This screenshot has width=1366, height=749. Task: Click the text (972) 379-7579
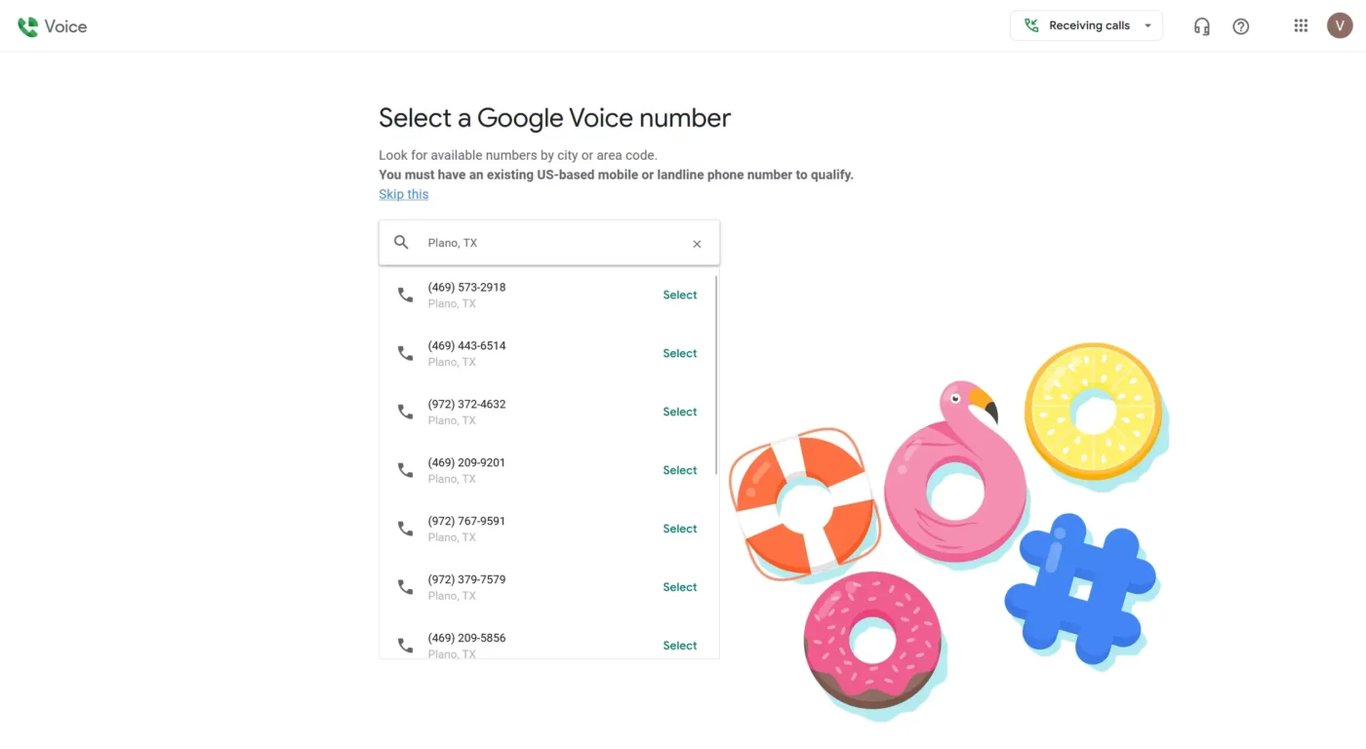(x=467, y=580)
